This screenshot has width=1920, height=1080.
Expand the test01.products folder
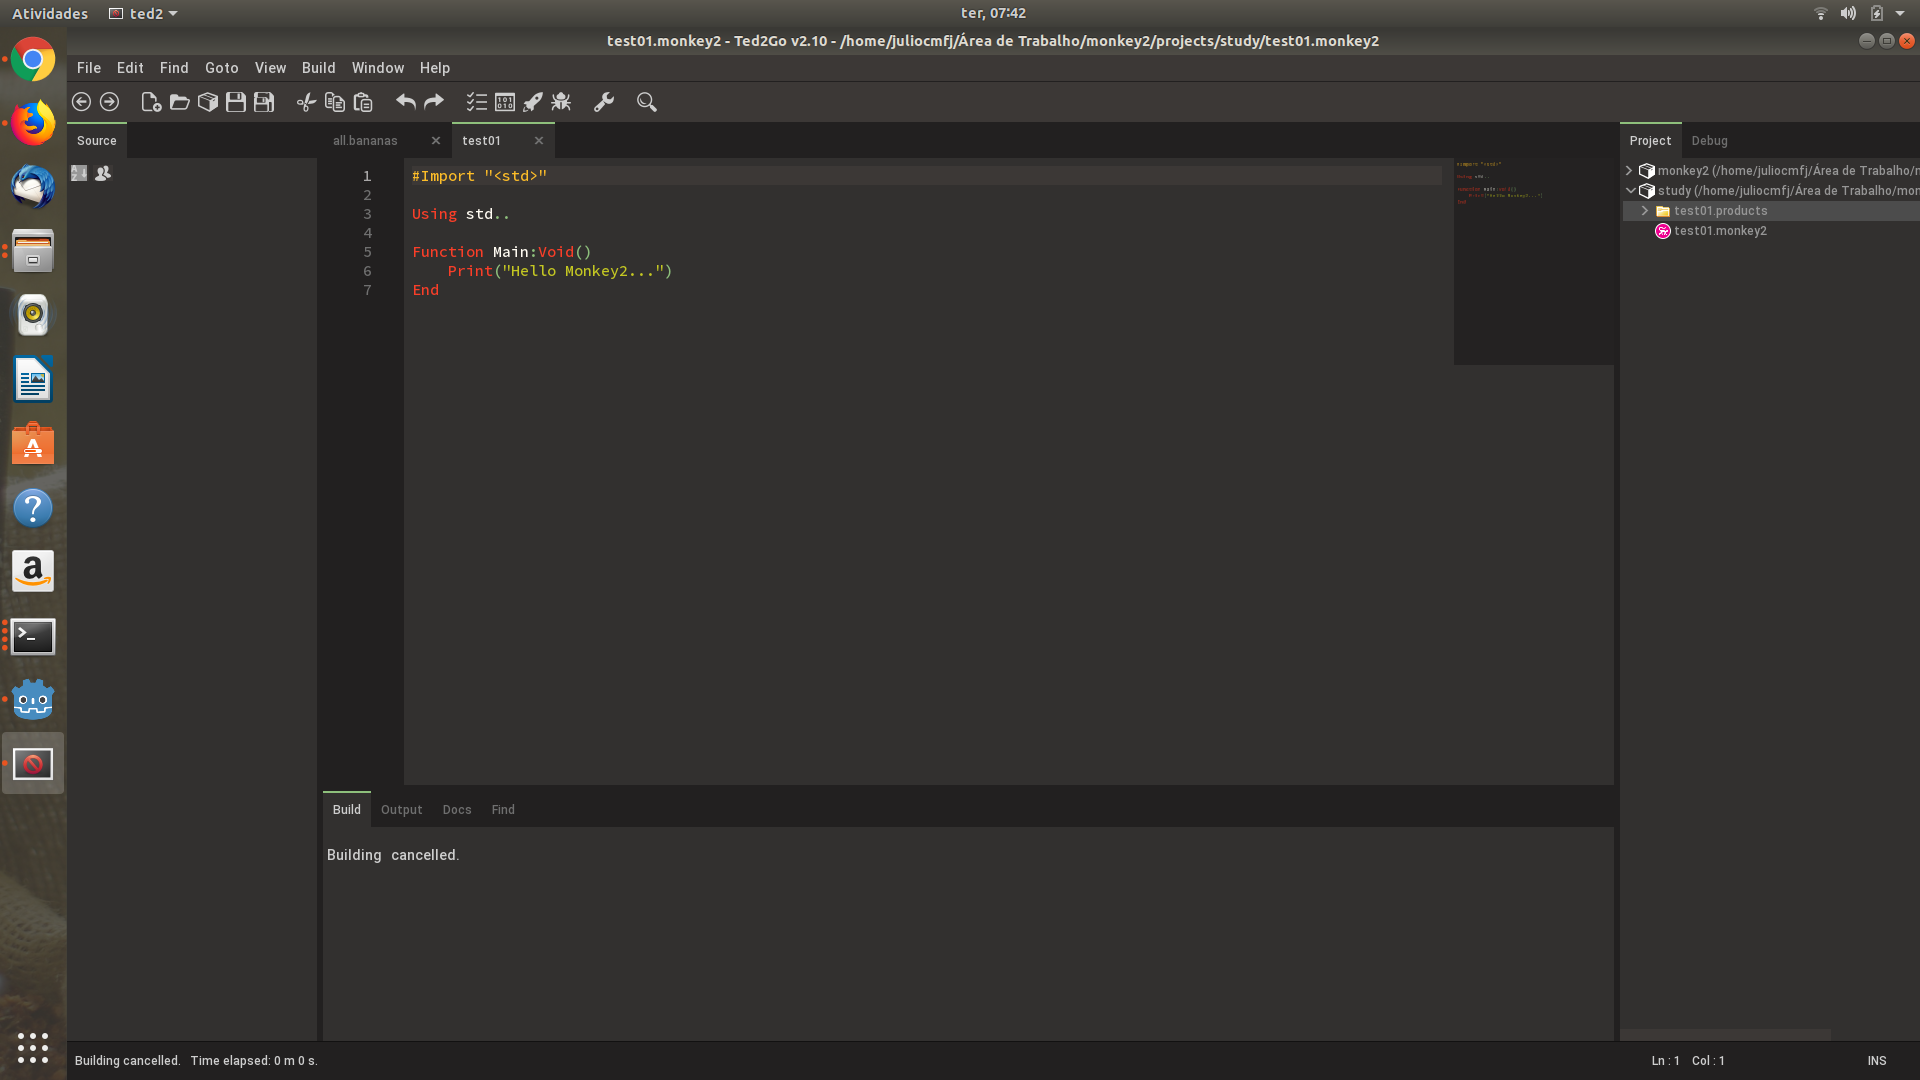[x=1645, y=211]
